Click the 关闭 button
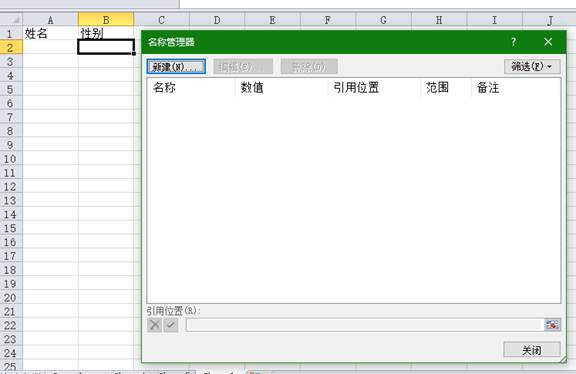This screenshot has height=374, width=576. click(x=532, y=350)
